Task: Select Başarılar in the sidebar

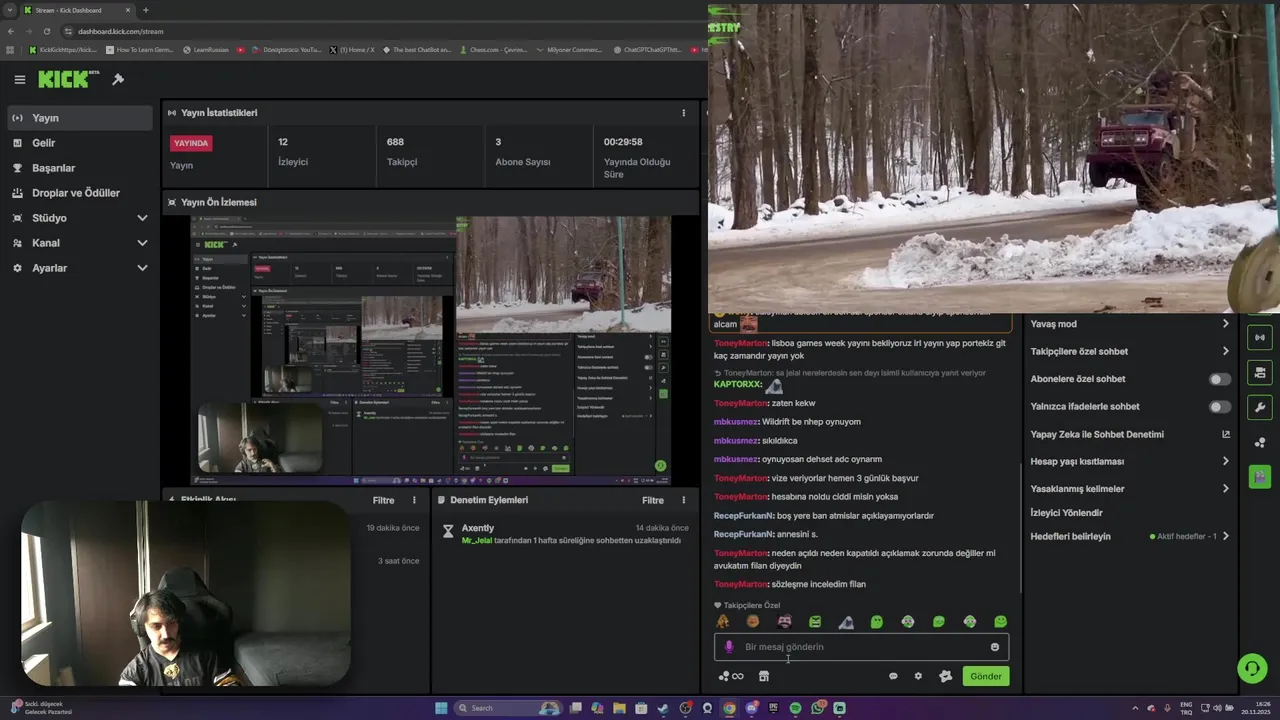Action: pyautogui.click(x=78, y=168)
